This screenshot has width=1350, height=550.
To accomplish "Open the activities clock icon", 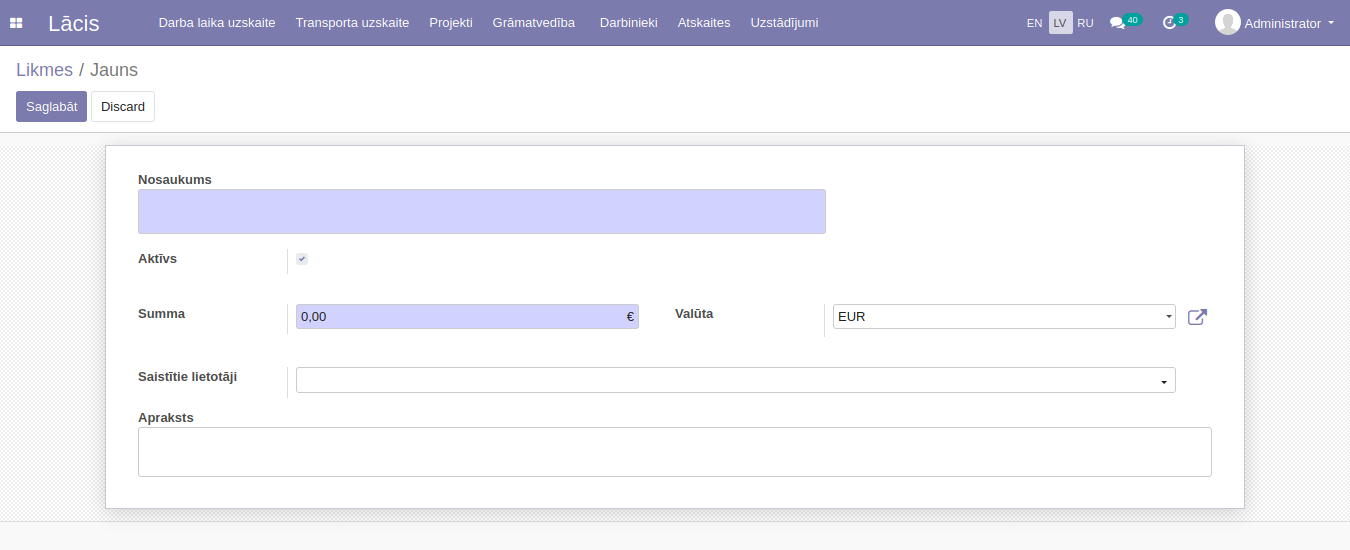I will click(1168, 23).
